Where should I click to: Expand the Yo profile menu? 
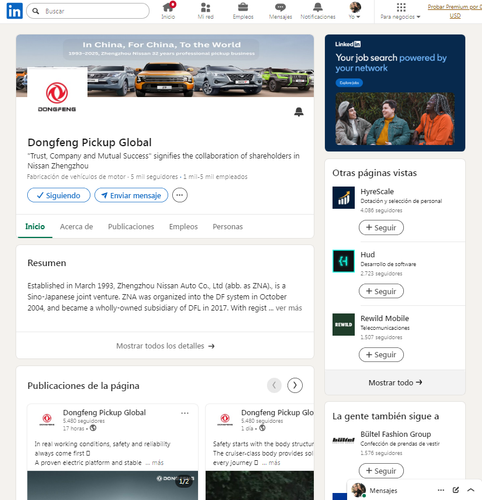[355, 11]
